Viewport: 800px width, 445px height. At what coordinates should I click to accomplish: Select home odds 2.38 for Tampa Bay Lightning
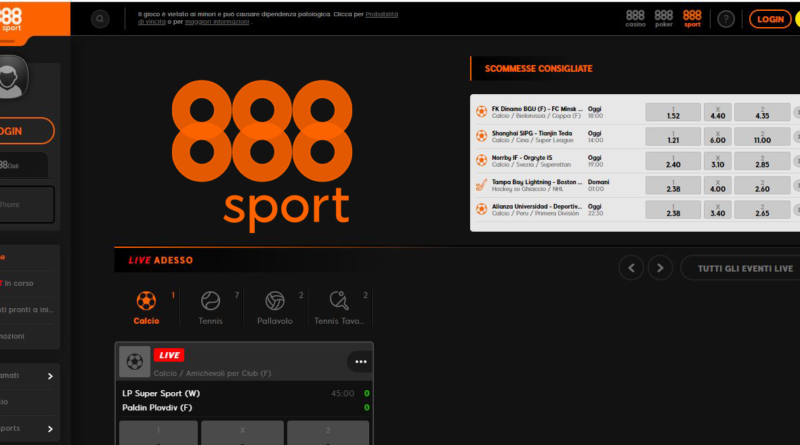click(x=673, y=186)
